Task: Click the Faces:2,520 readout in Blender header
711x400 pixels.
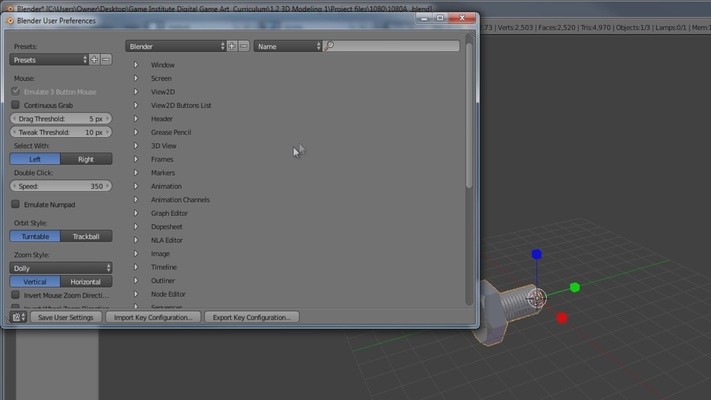Action: [x=556, y=28]
